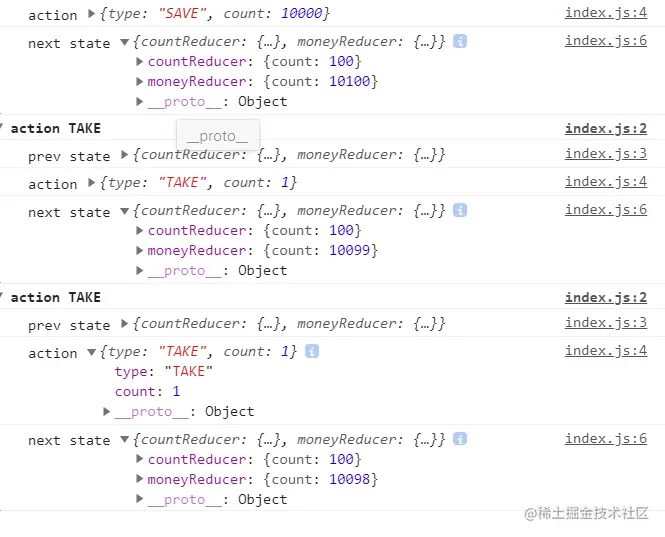Select the "SAVE" type string value
The width and height of the screenshot is (665, 537).
[x=182, y=14]
